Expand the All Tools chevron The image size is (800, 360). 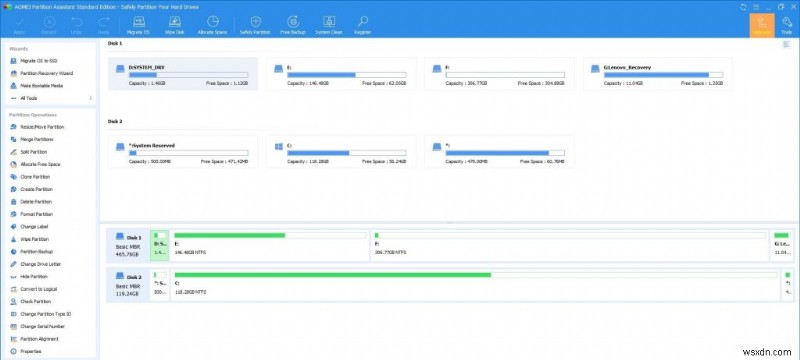click(91, 98)
